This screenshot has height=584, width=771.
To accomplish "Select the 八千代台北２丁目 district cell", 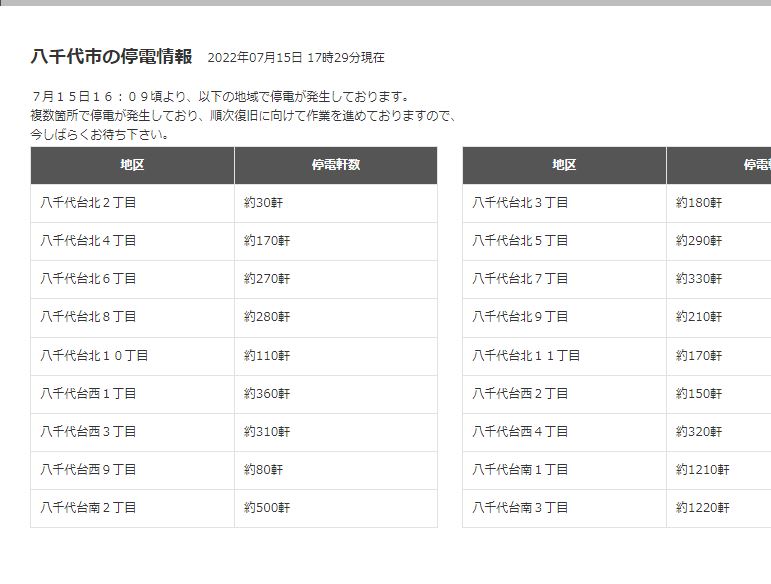I will [x=132, y=203].
